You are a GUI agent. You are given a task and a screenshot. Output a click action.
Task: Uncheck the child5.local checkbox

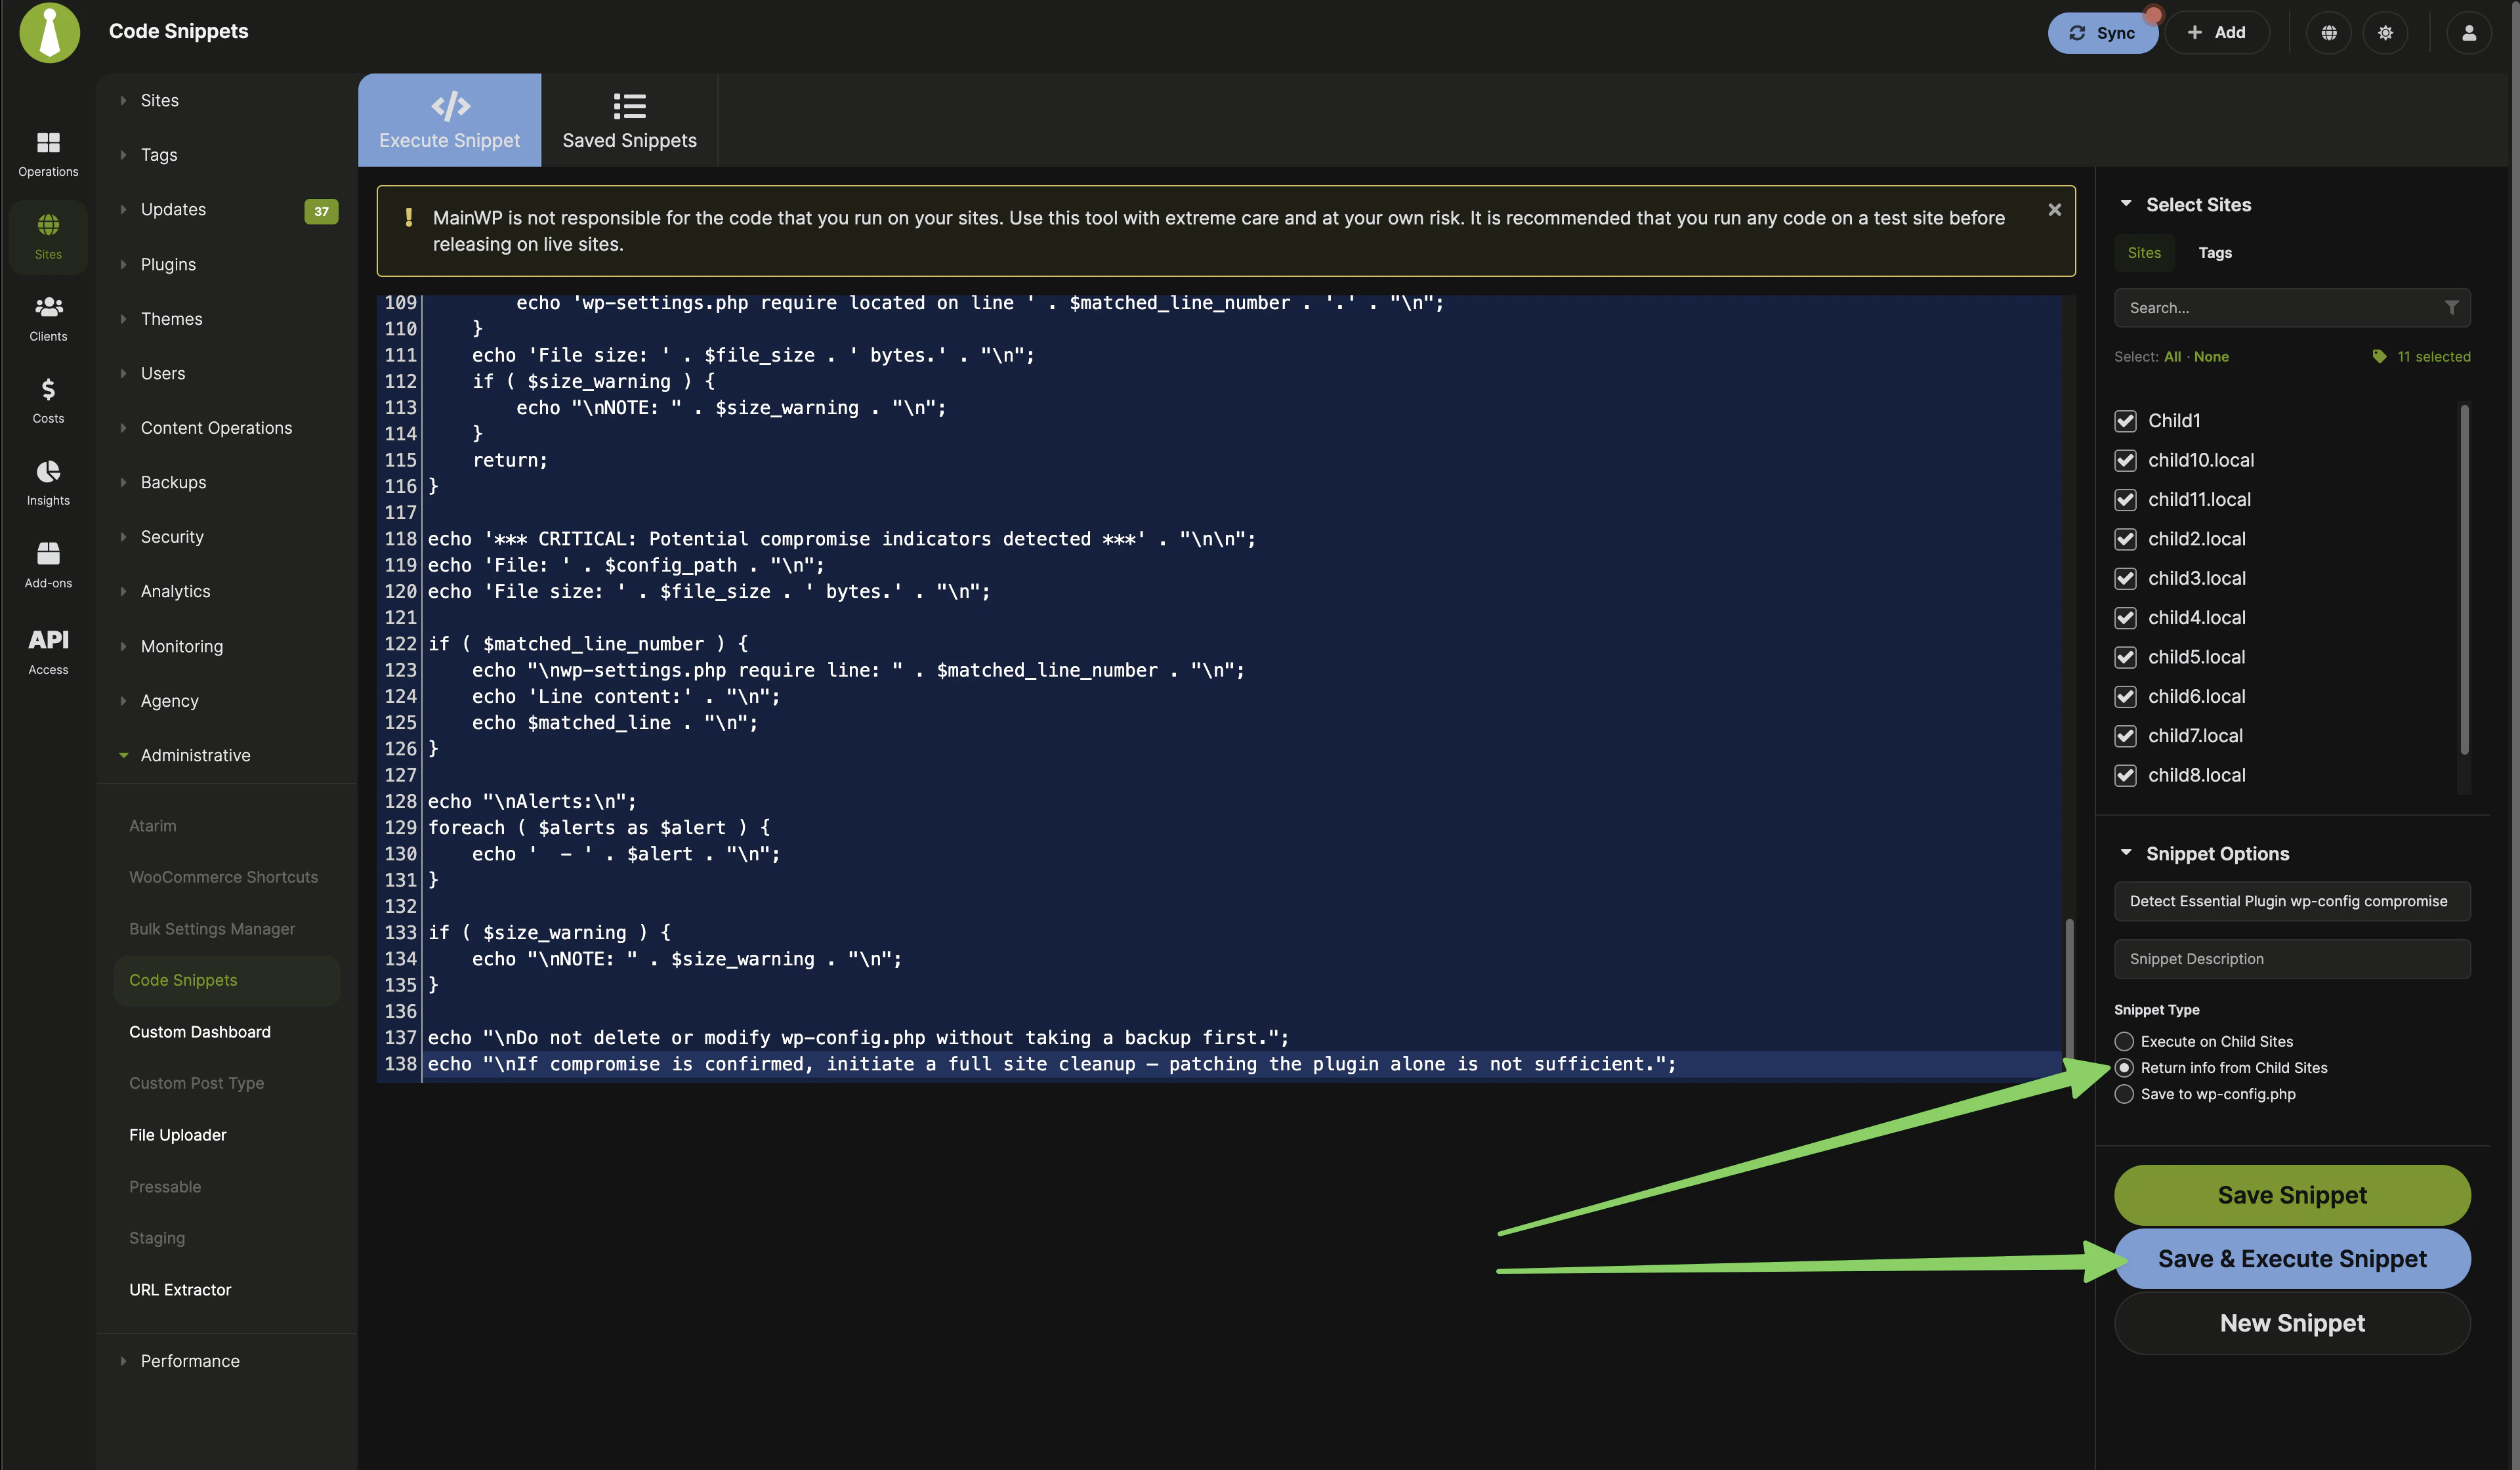2127,657
